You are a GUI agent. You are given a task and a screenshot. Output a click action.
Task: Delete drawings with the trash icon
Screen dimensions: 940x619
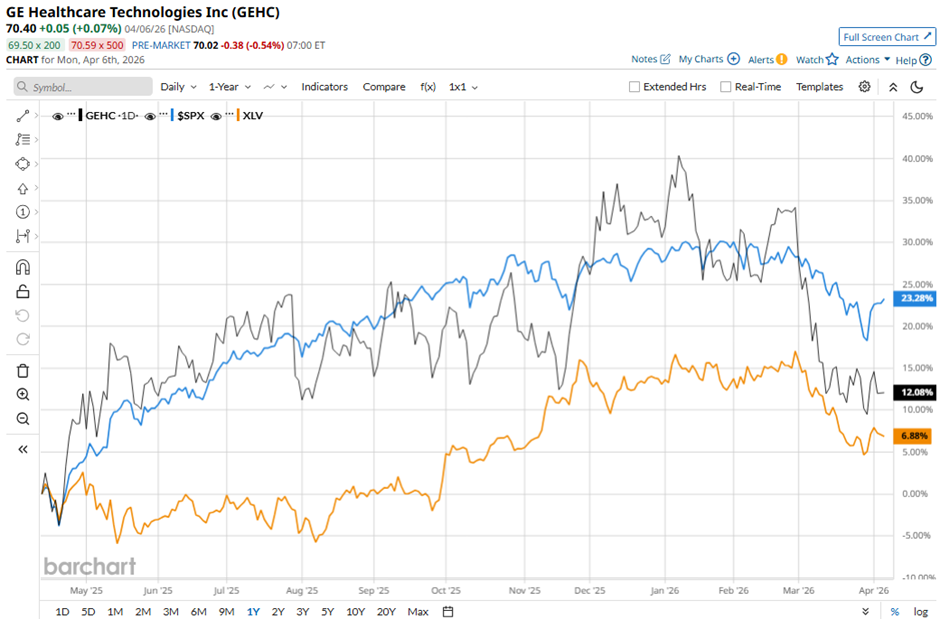pos(22,371)
